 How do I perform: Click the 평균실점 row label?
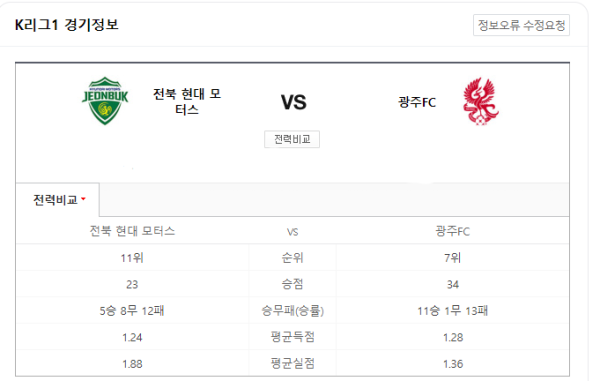tap(292, 363)
